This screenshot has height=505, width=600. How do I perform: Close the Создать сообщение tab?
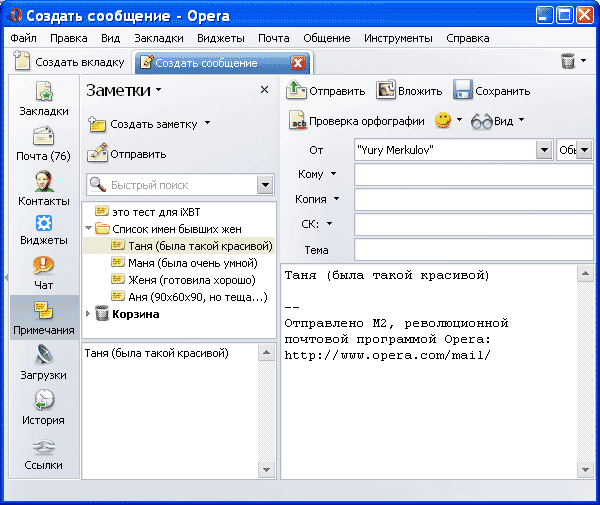coord(298,63)
